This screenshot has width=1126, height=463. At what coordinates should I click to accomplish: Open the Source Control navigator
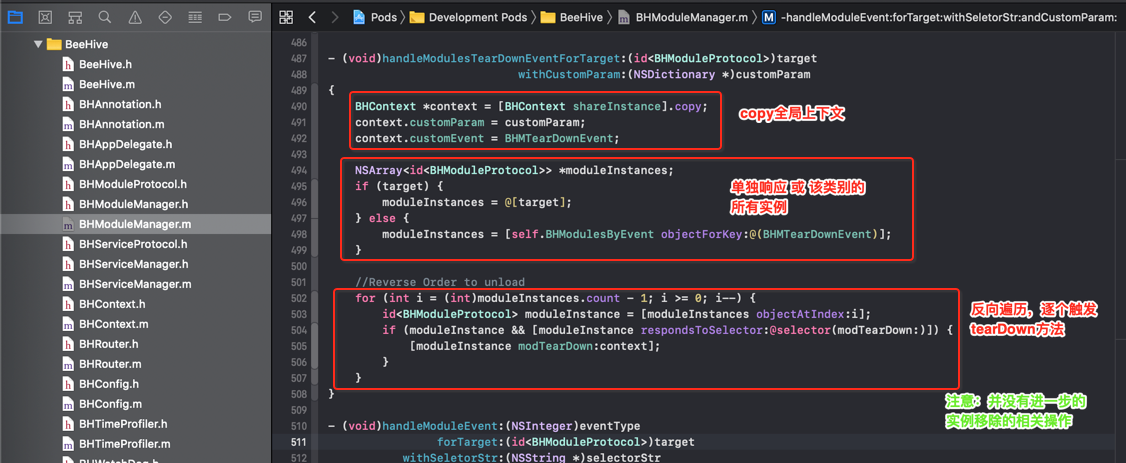coord(45,17)
